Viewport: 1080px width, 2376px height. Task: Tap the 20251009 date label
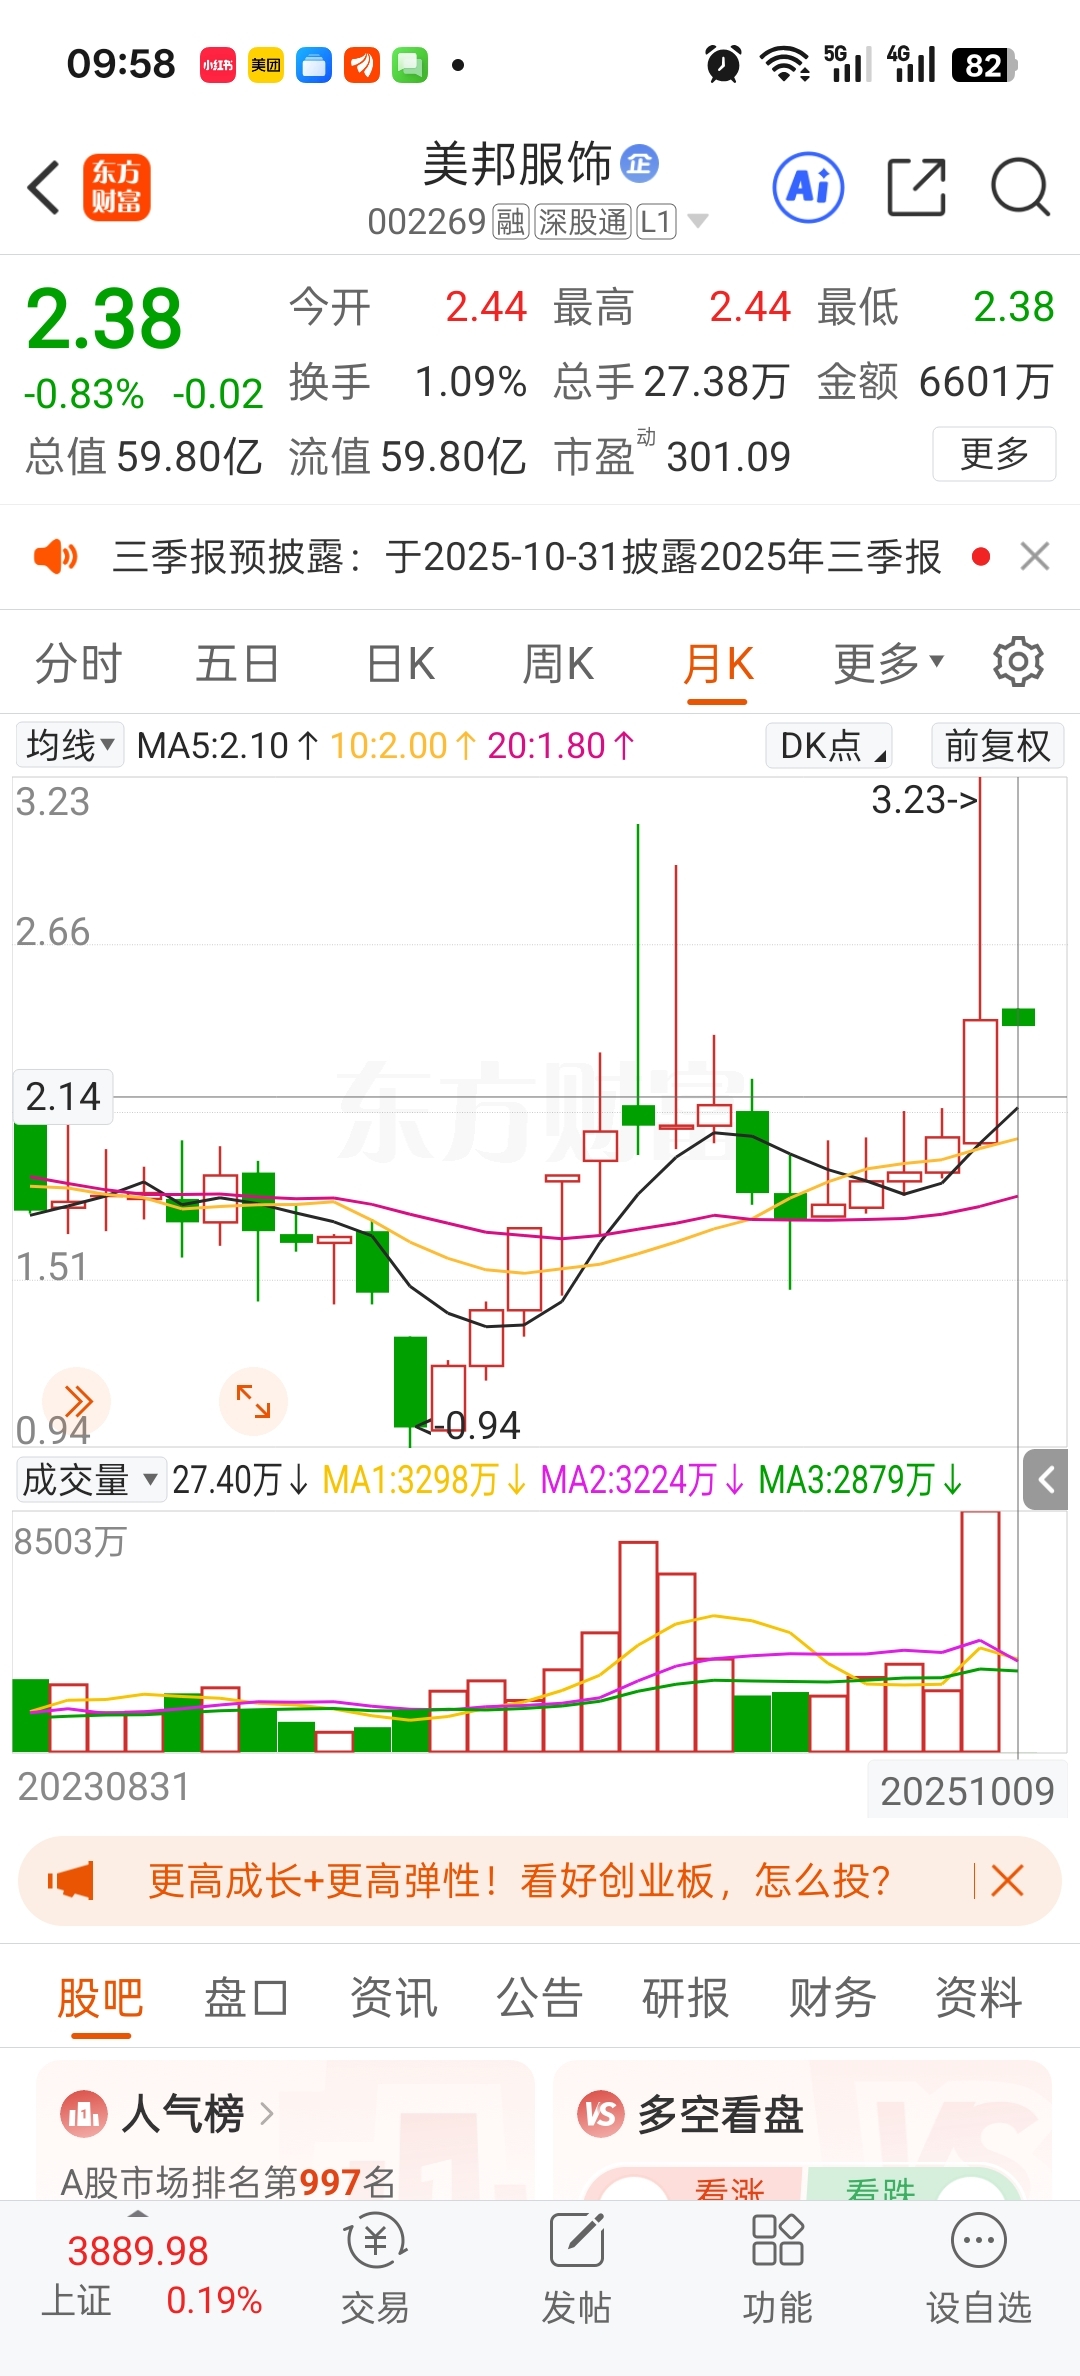[x=967, y=1791]
